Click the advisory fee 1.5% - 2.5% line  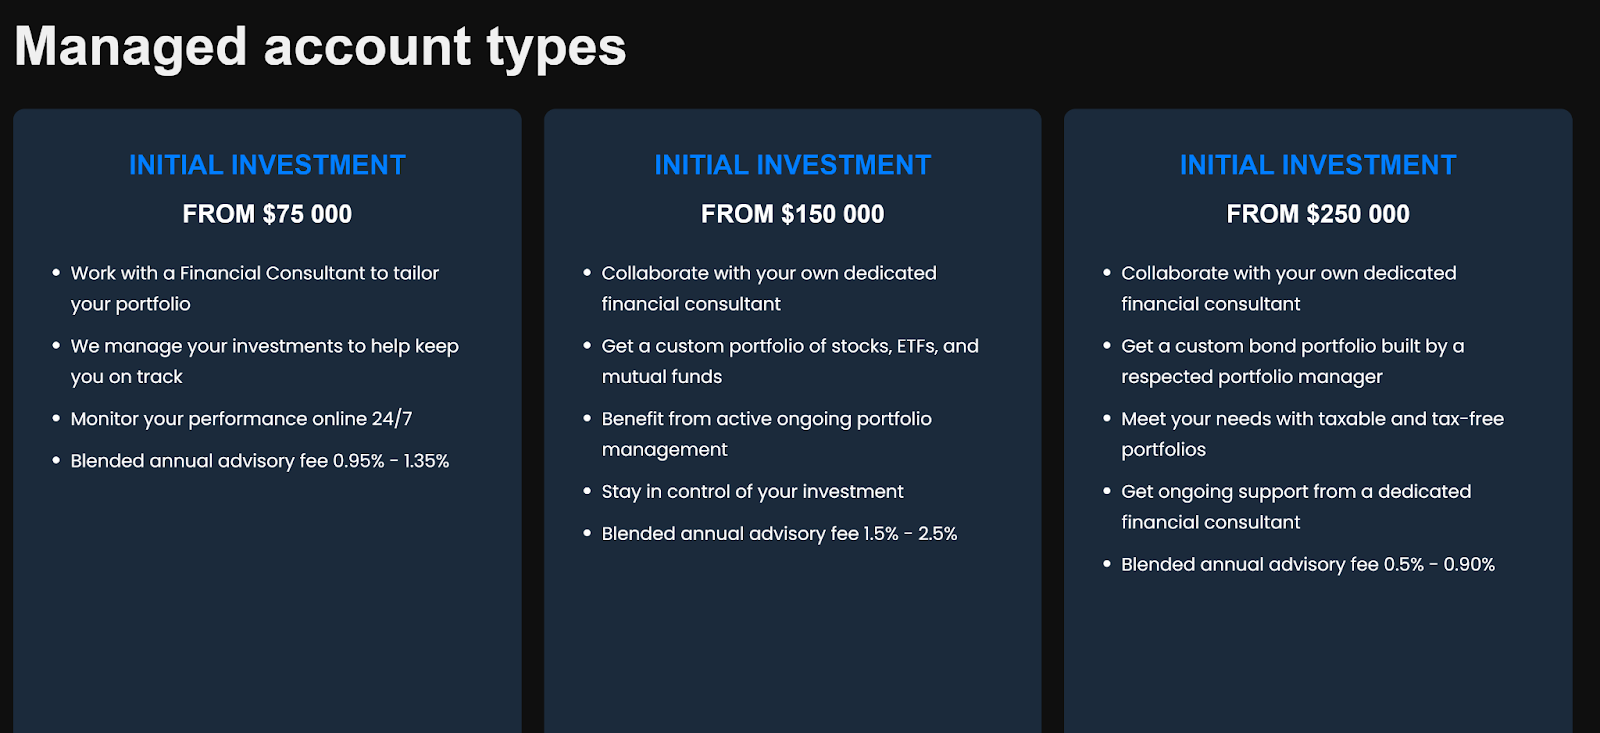pyautogui.click(x=779, y=534)
